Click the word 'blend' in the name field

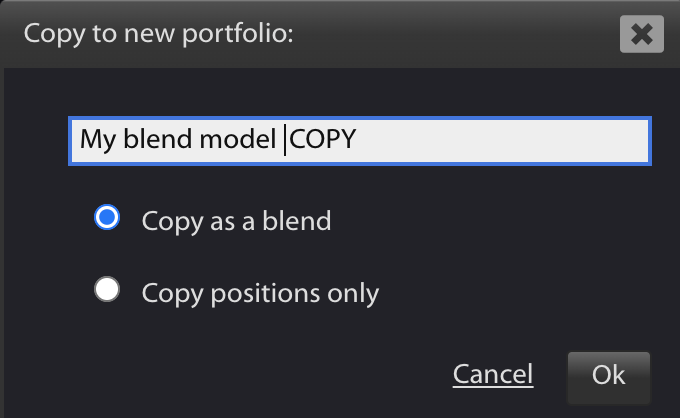(x=158, y=139)
